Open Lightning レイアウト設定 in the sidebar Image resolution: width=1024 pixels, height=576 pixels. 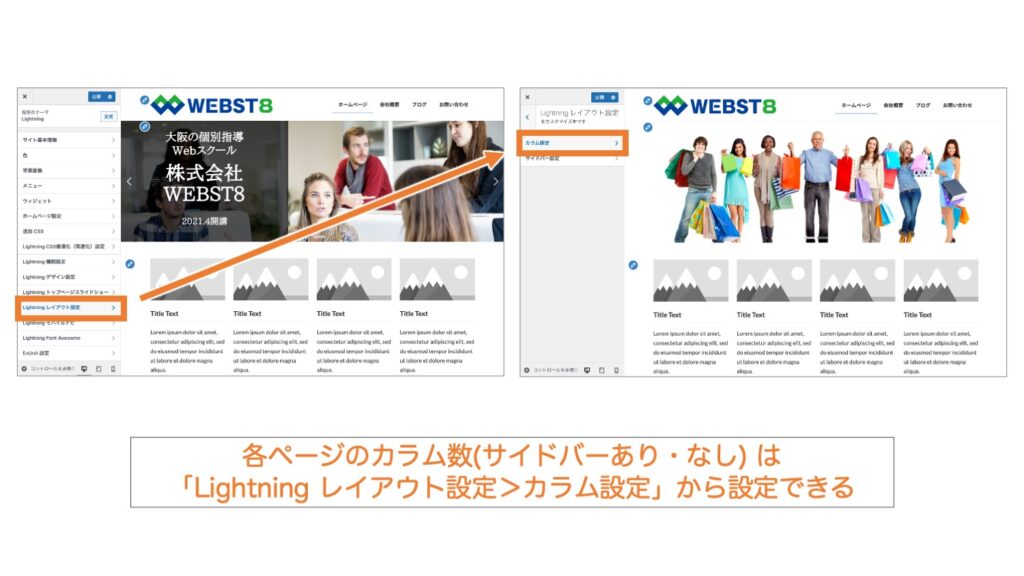click(58, 307)
